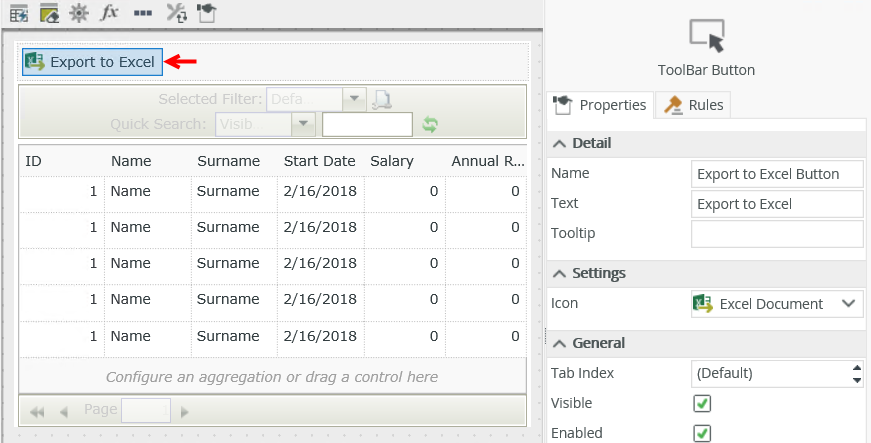The image size is (871, 443).
Task: Toggle the Enabled checkbox
Action: 702,433
